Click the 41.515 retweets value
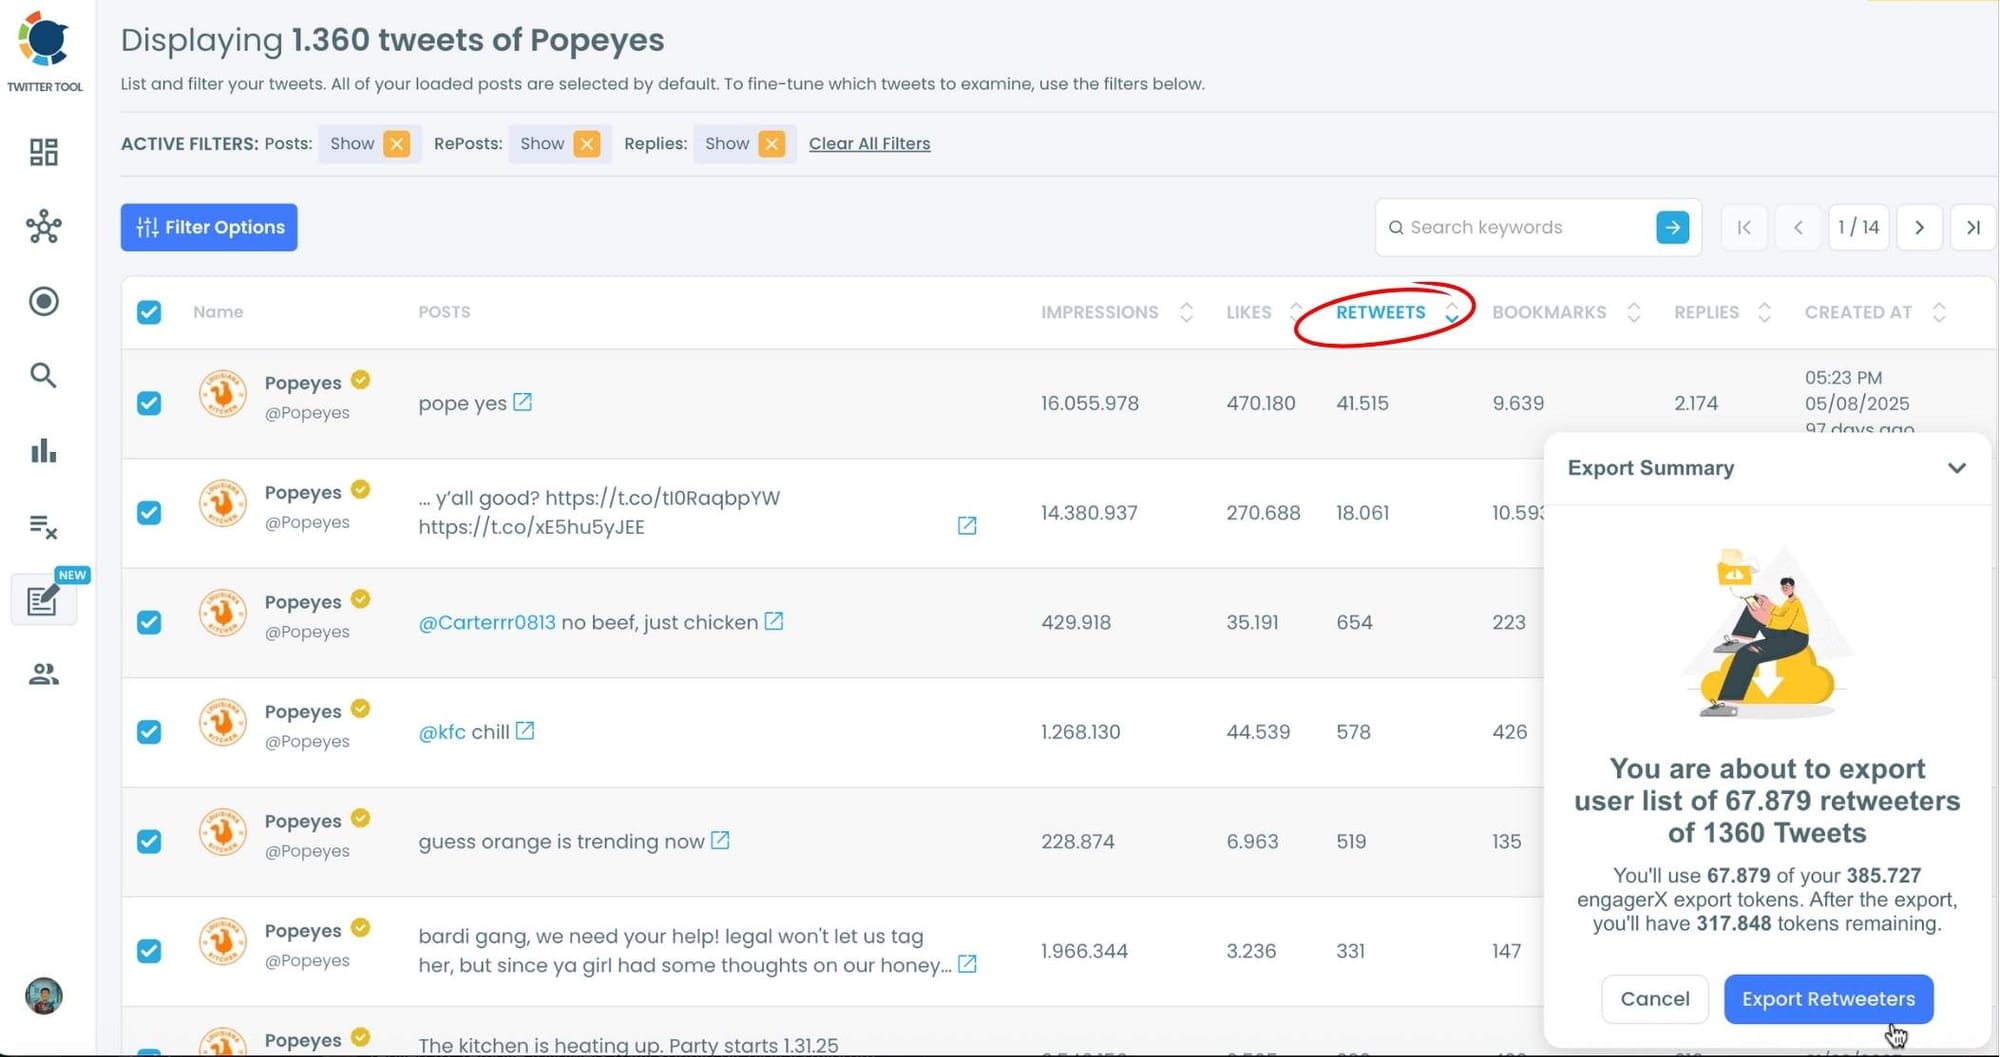 (1362, 403)
